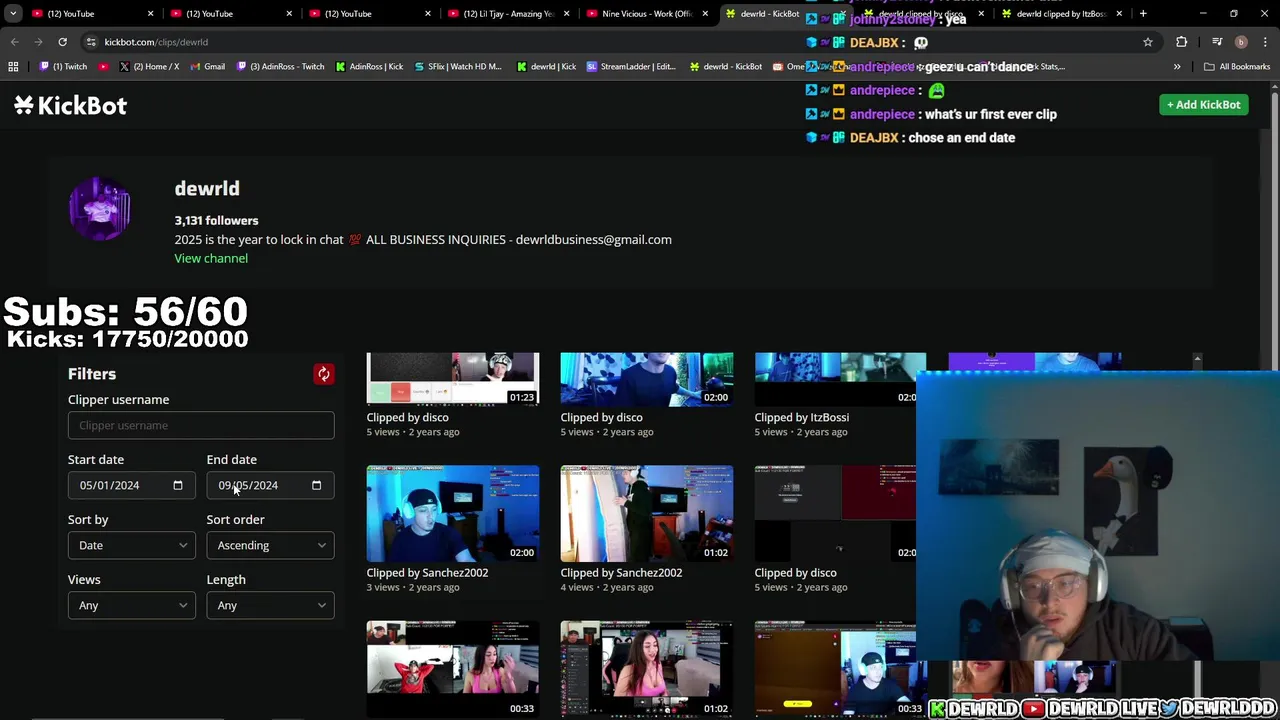Click the 3,131 followers text
The height and width of the screenshot is (720, 1280).
216,220
